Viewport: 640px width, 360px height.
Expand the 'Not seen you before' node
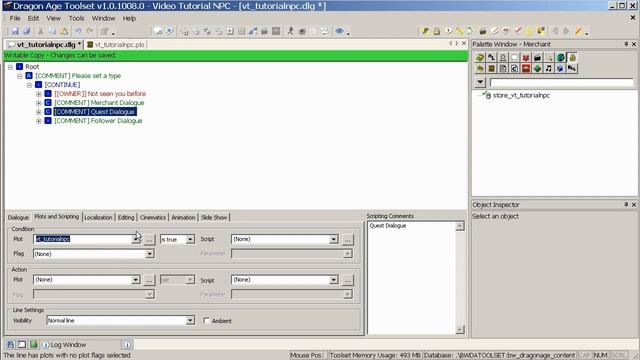[39, 94]
